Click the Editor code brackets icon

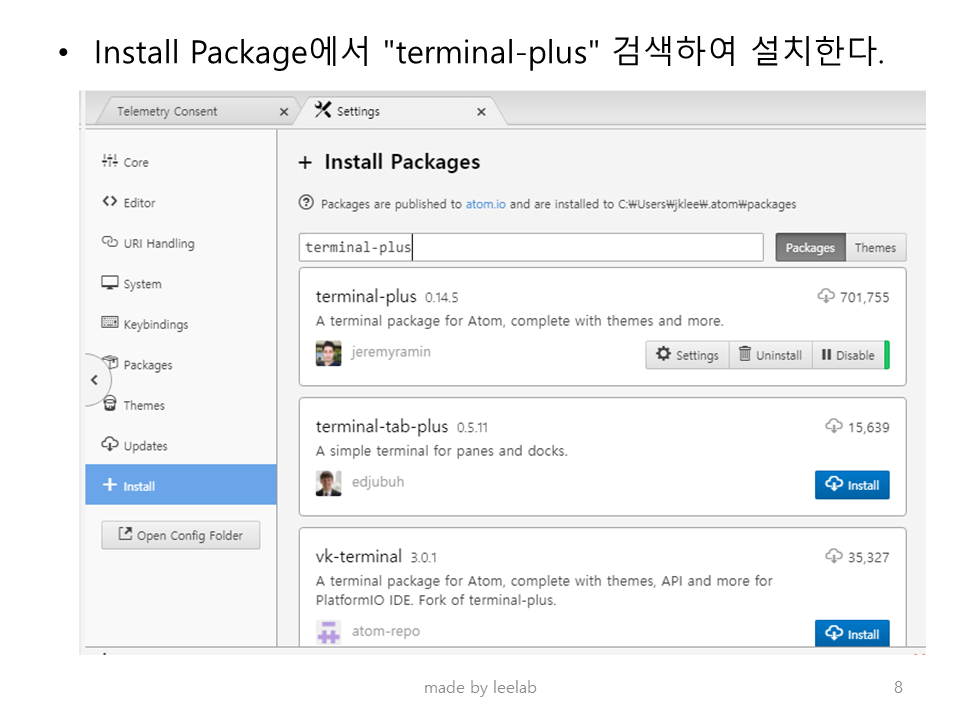[110, 201]
